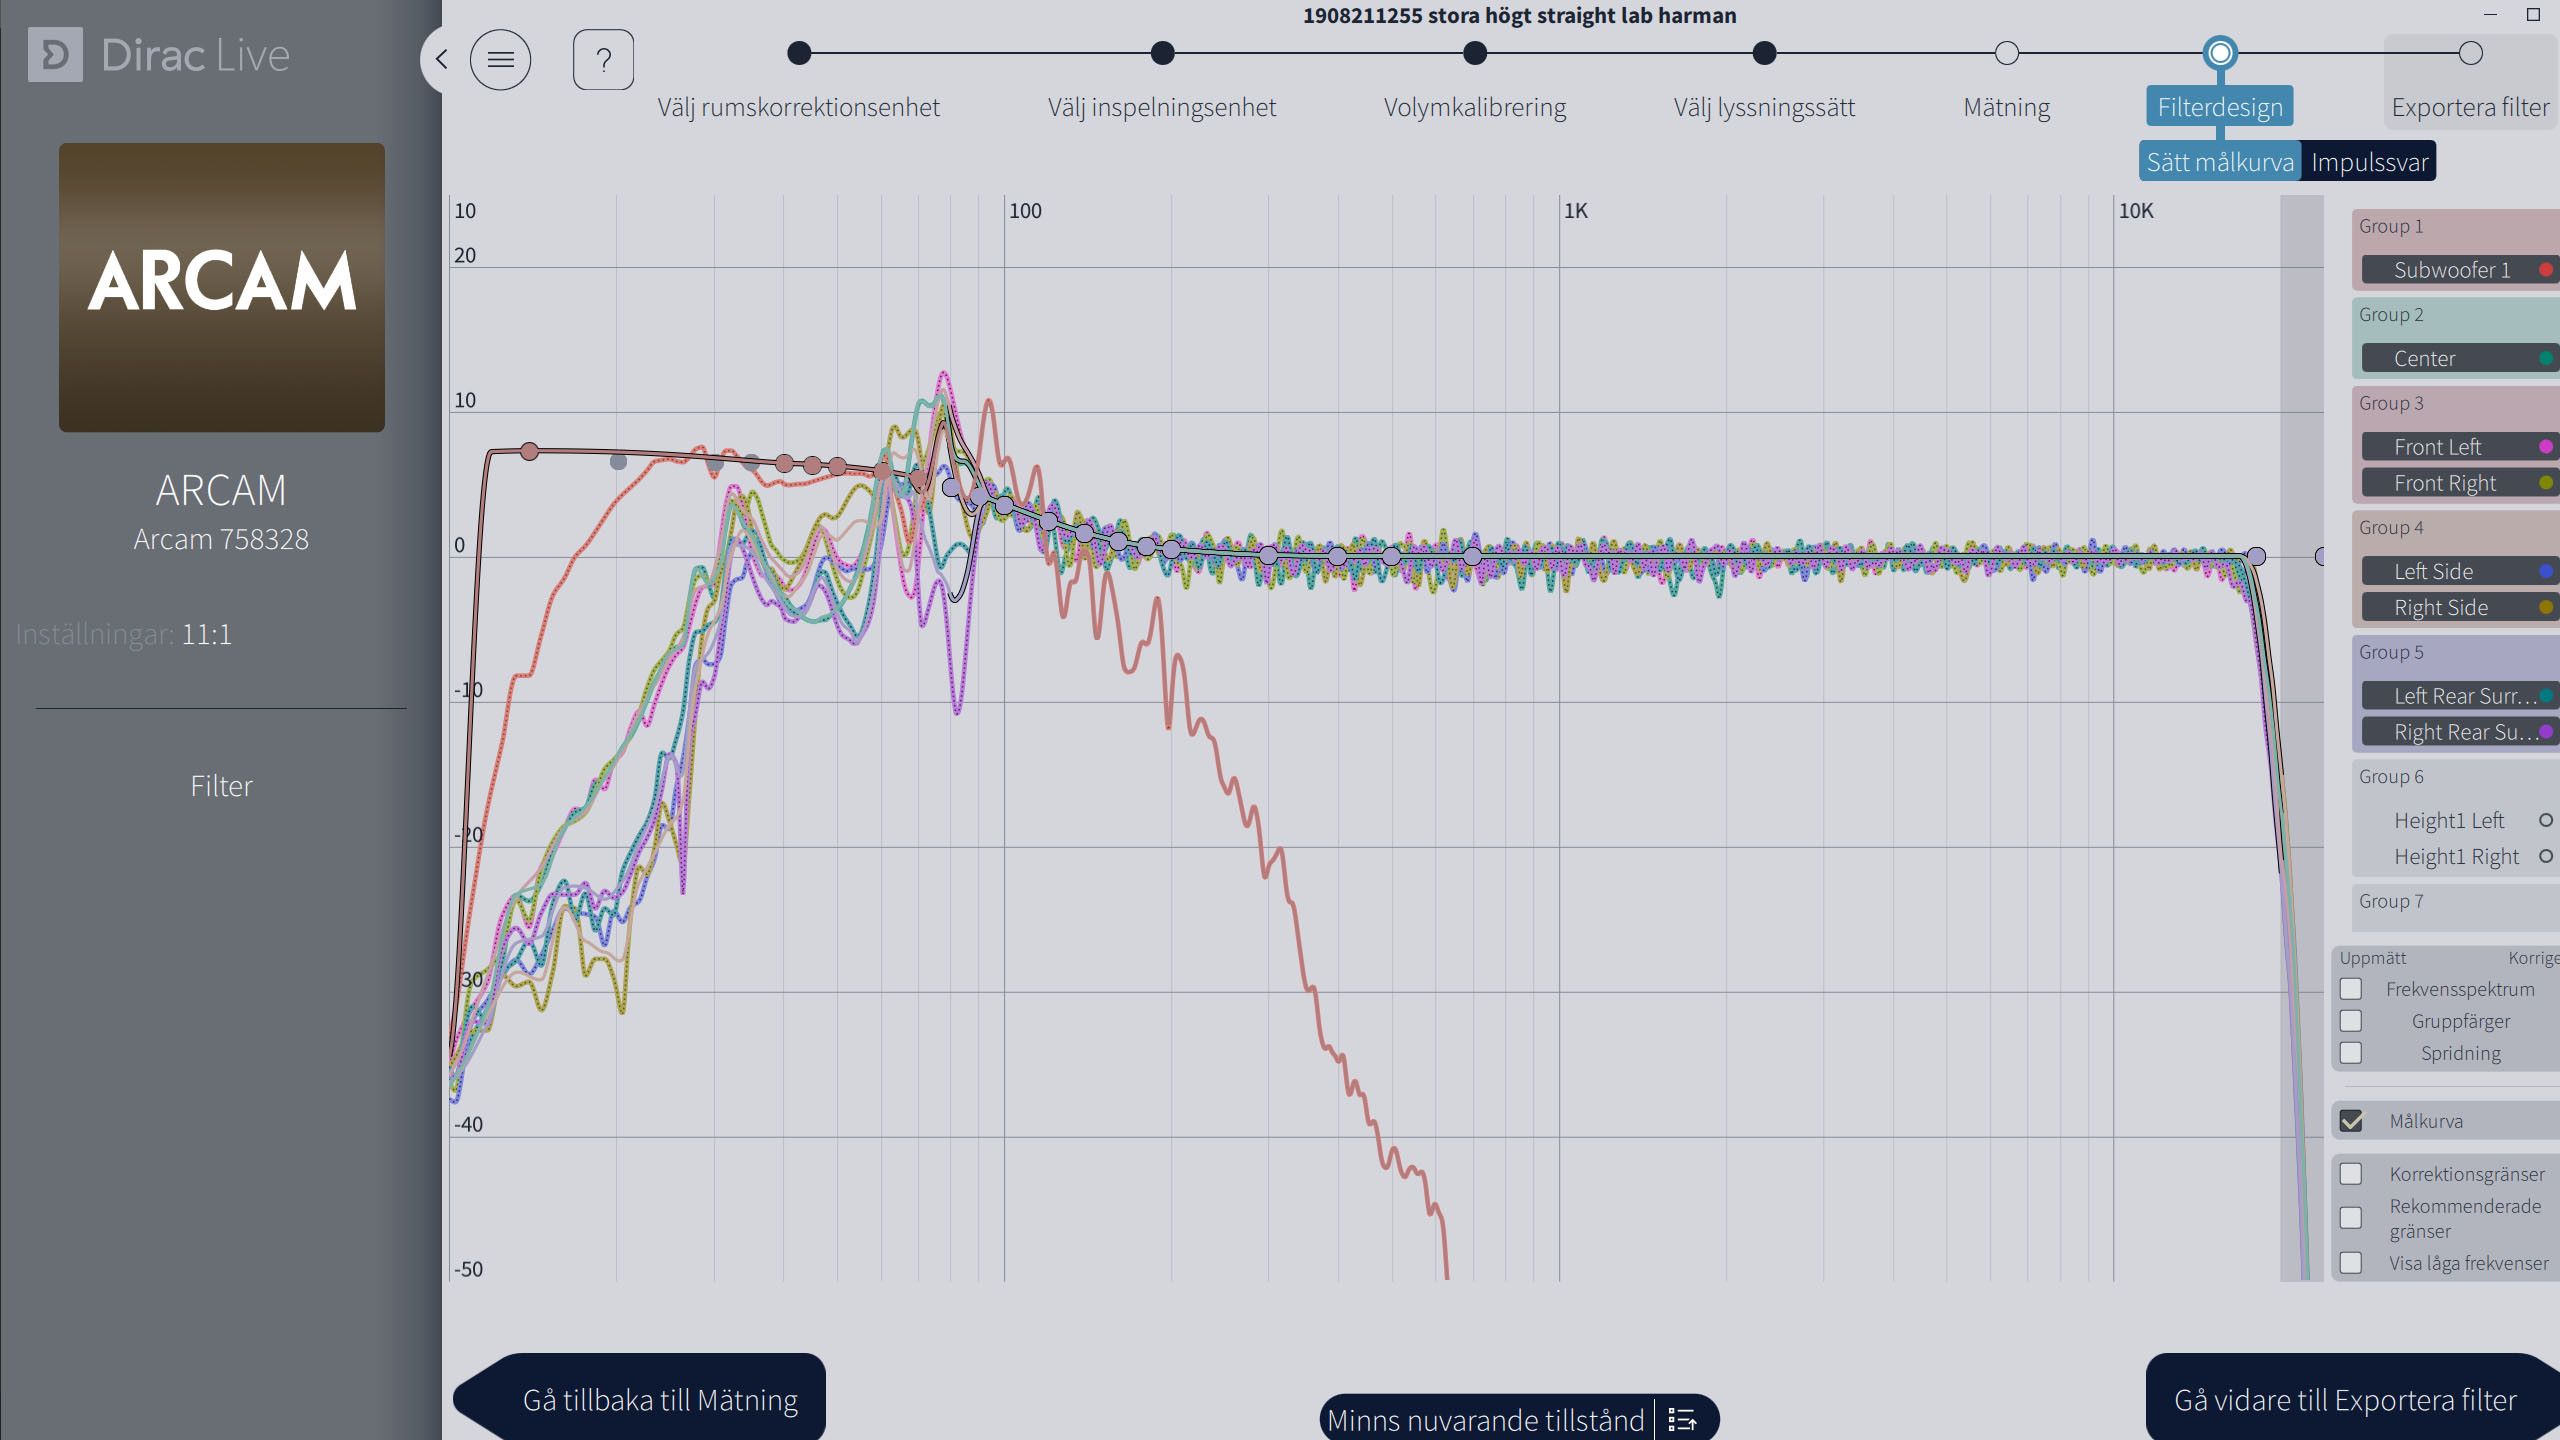Enable the Frekvensspektrum checkbox
The width and height of the screenshot is (2560, 1440).
(2351, 989)
